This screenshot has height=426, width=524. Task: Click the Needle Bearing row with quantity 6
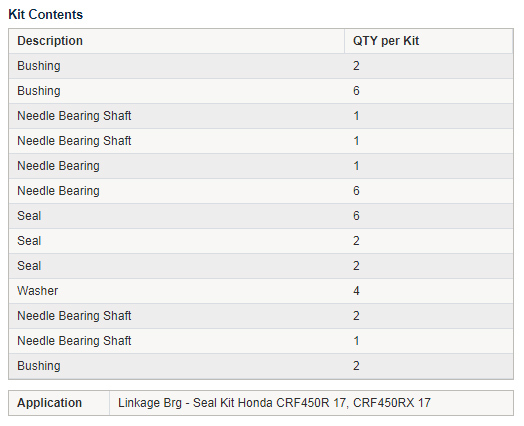coord(261,191)
